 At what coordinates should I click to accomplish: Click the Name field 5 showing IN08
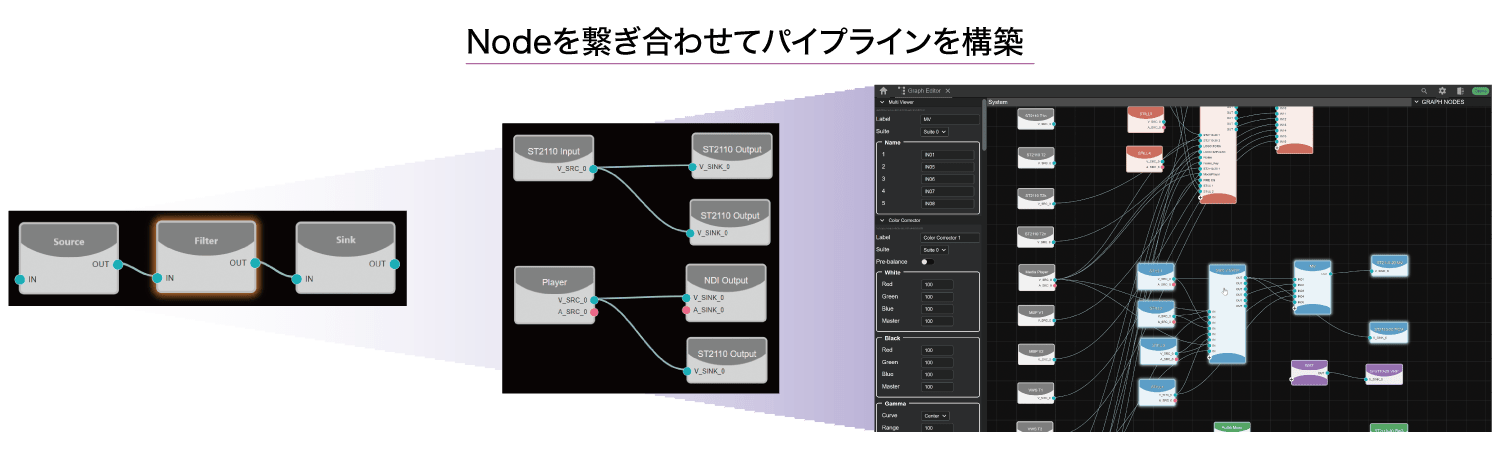(x=947, y=203)
